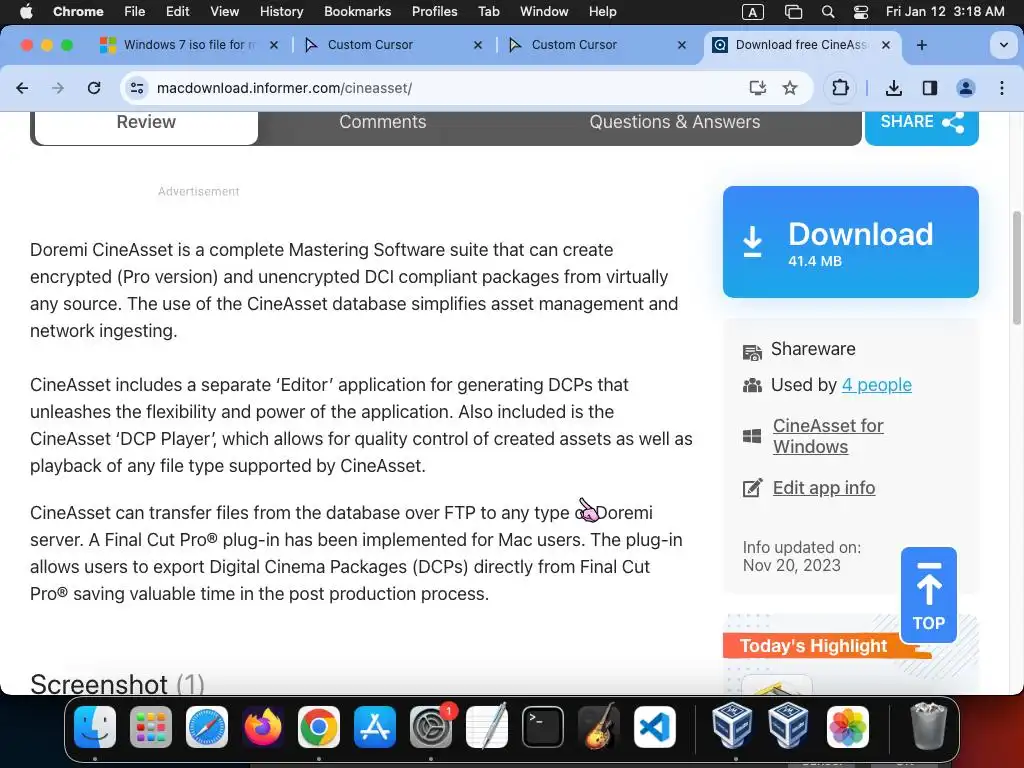Open a new tab with the plus button
The image size is (1024, 768).
tap(921, 45)
